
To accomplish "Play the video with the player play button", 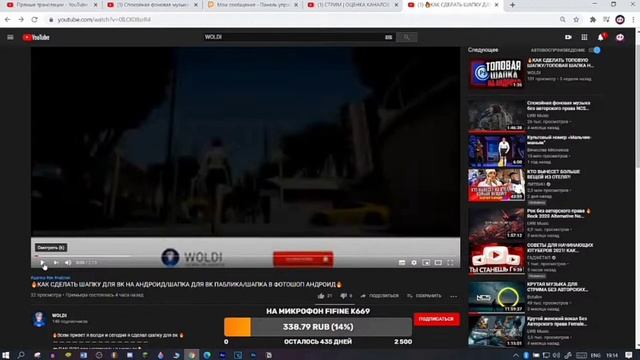I will click(x=42, y=262).
